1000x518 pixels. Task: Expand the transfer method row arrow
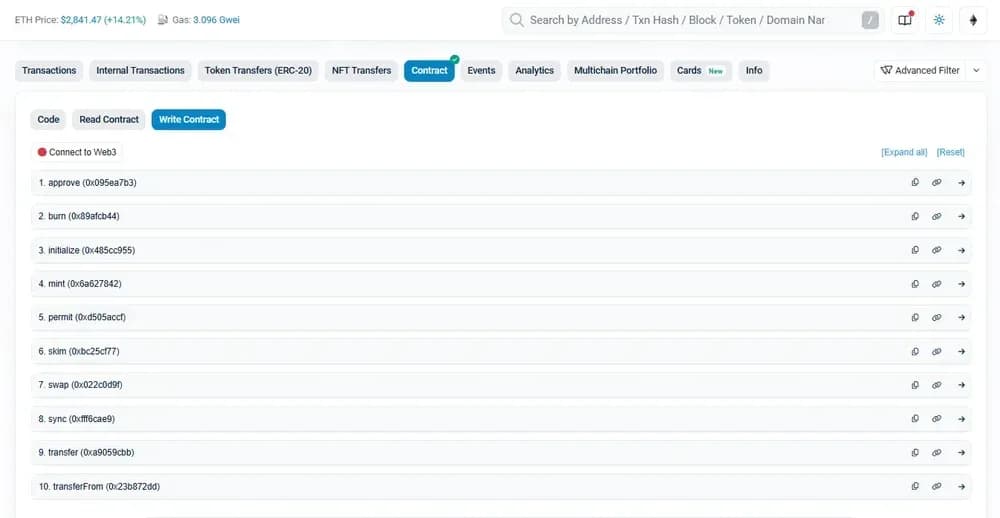pyautogui.click(x=961, y=453)
